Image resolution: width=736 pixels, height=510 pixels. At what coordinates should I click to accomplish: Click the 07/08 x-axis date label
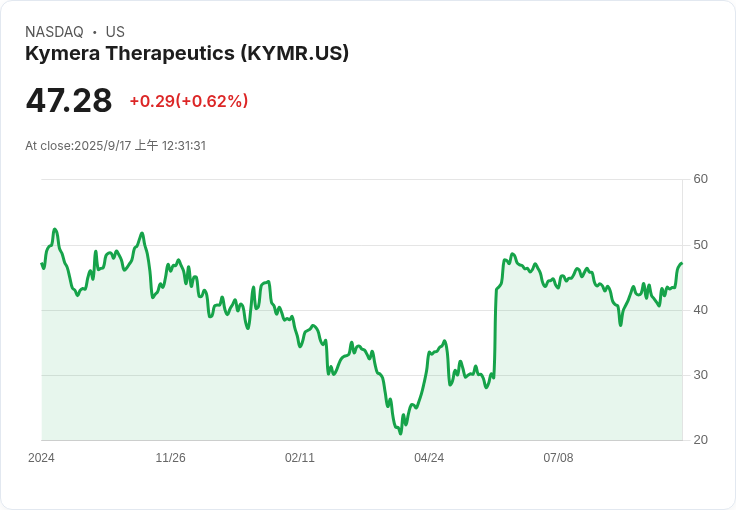click(x=558, y=458)
